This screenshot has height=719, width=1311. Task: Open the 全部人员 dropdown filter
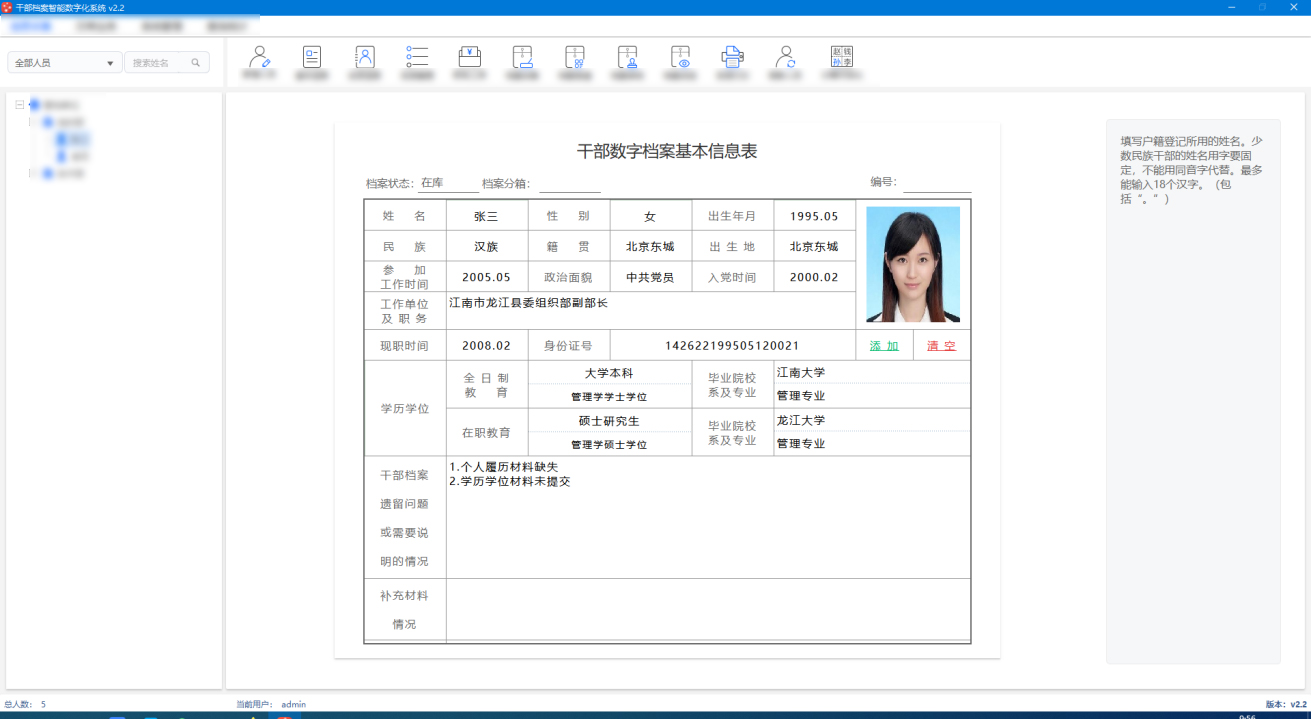click(65, 63)
